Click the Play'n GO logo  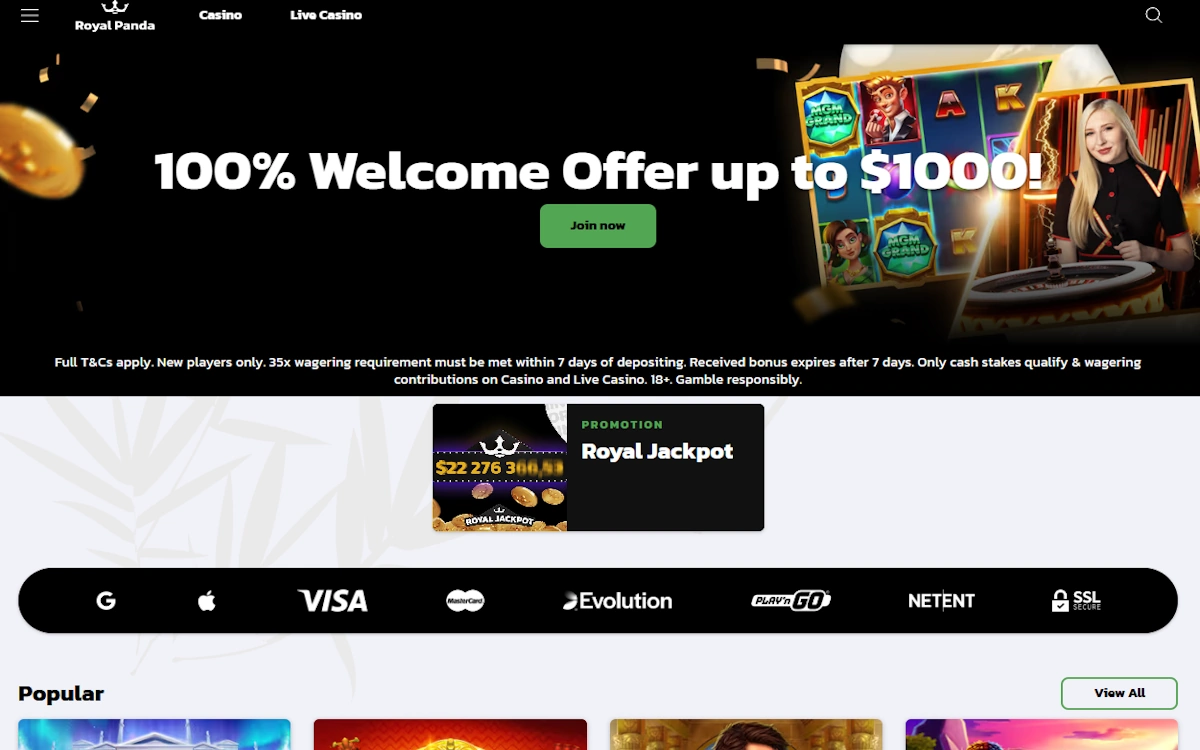click(x=791, y=601)
